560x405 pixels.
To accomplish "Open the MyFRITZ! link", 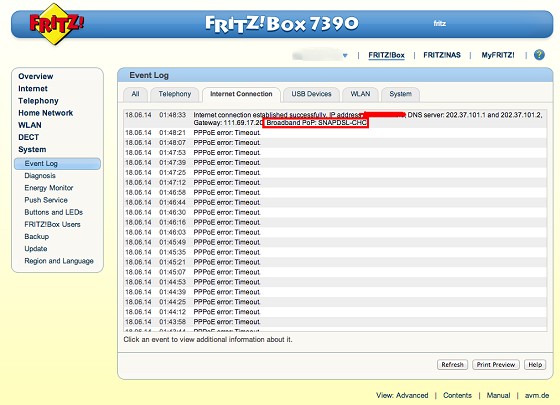I will click(x=498, y=55).
